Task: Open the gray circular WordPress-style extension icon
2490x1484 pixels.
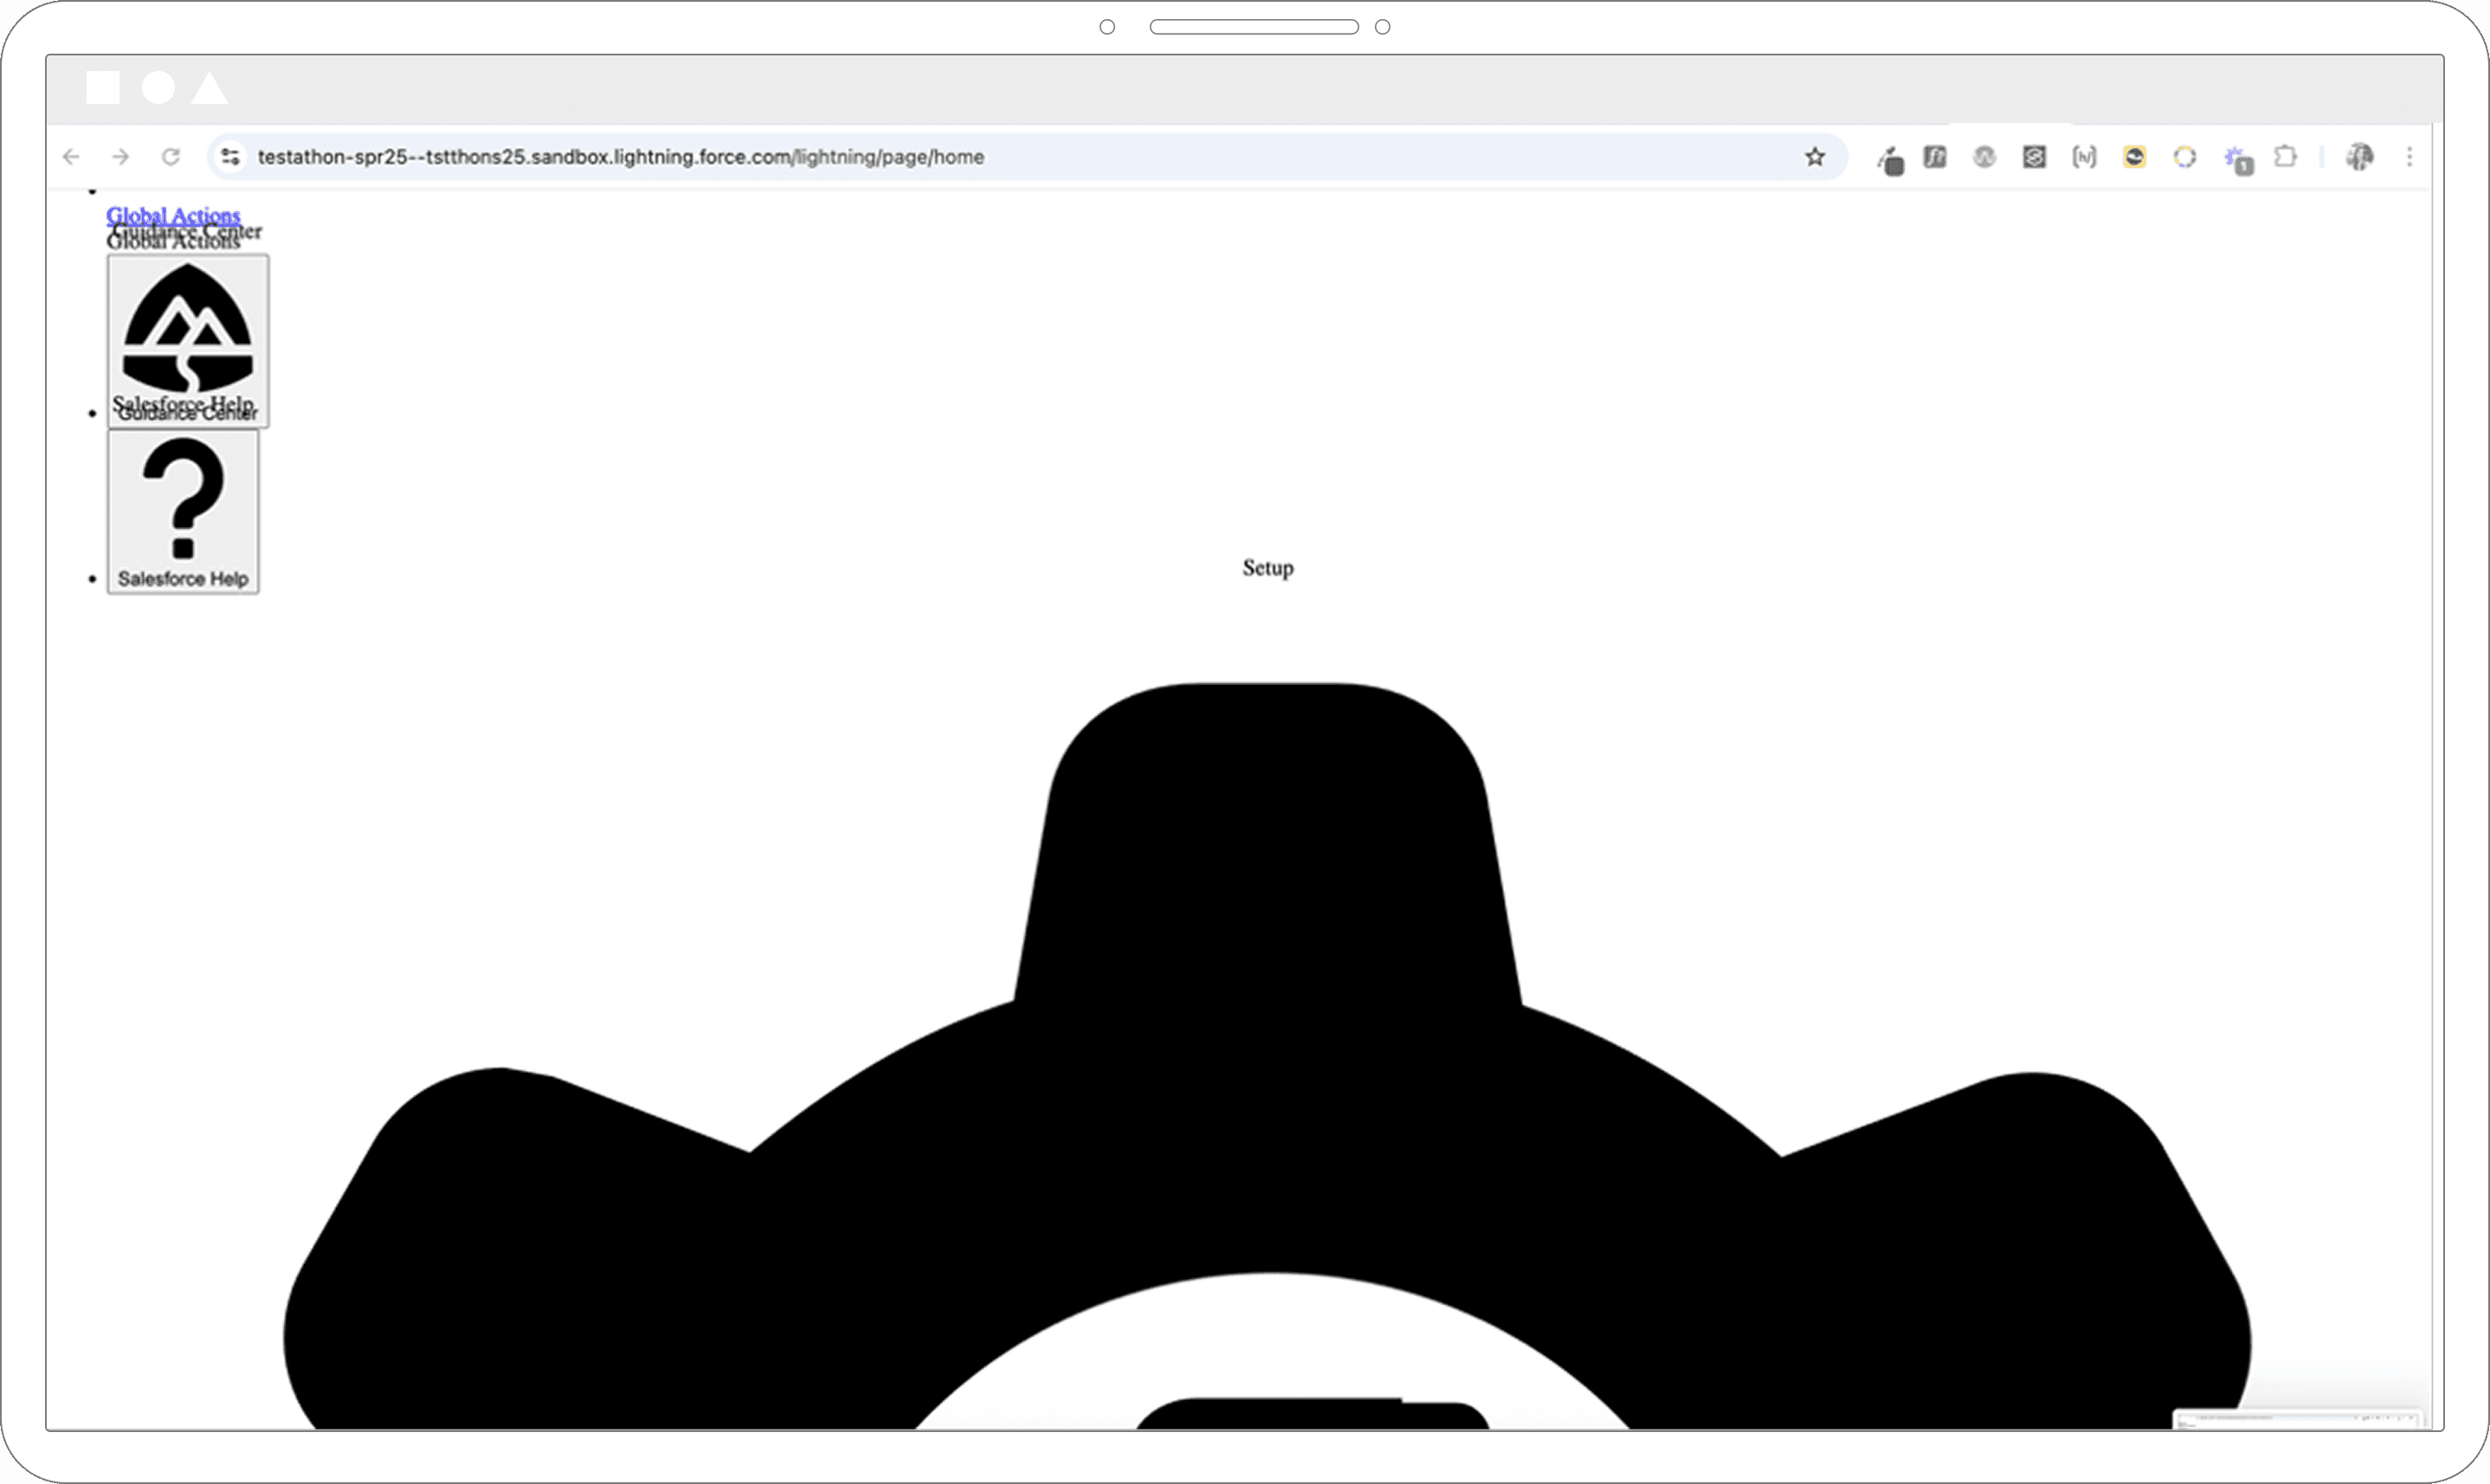Action: click(1985, 157)
